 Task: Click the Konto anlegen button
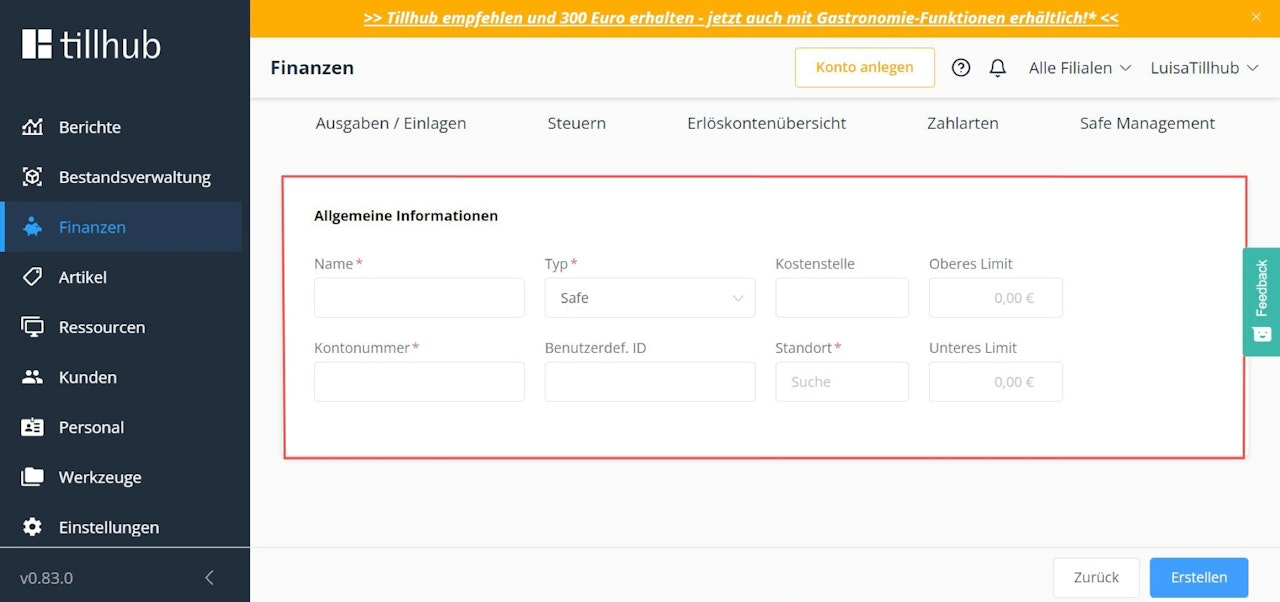864,68
